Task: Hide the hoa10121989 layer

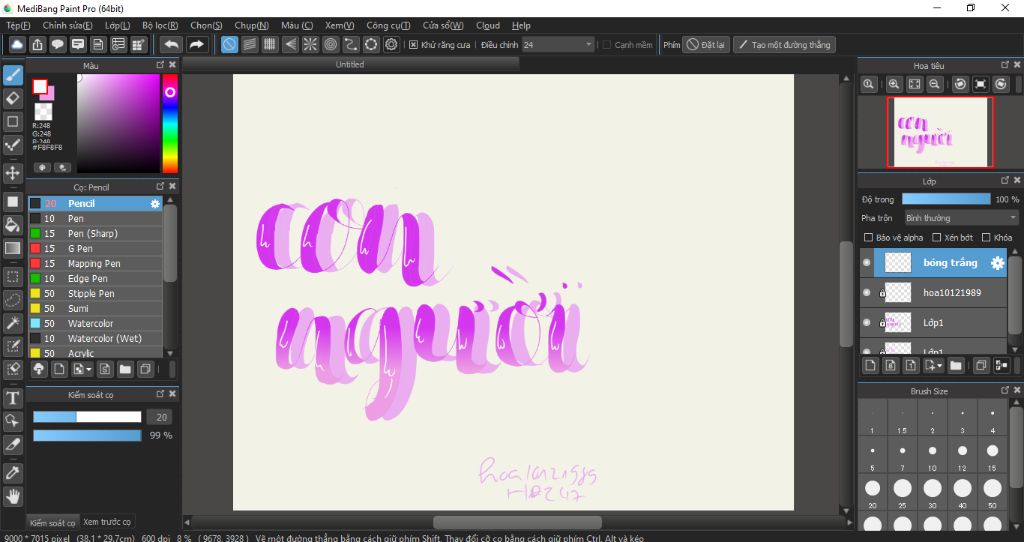Action: tap(867, 293)
